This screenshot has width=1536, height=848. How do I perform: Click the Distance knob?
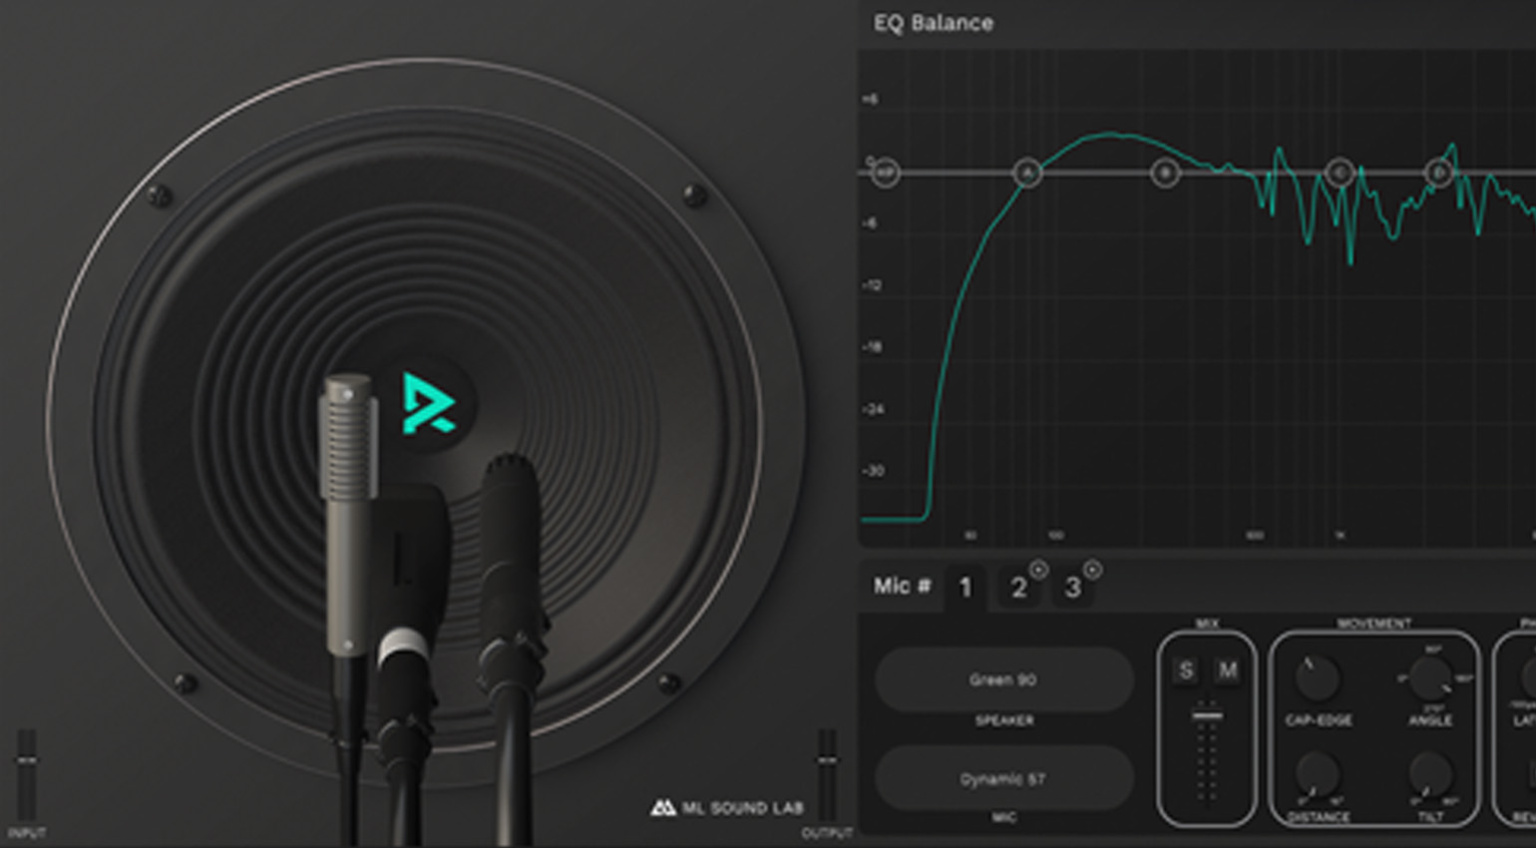[x=1316, y=775]
